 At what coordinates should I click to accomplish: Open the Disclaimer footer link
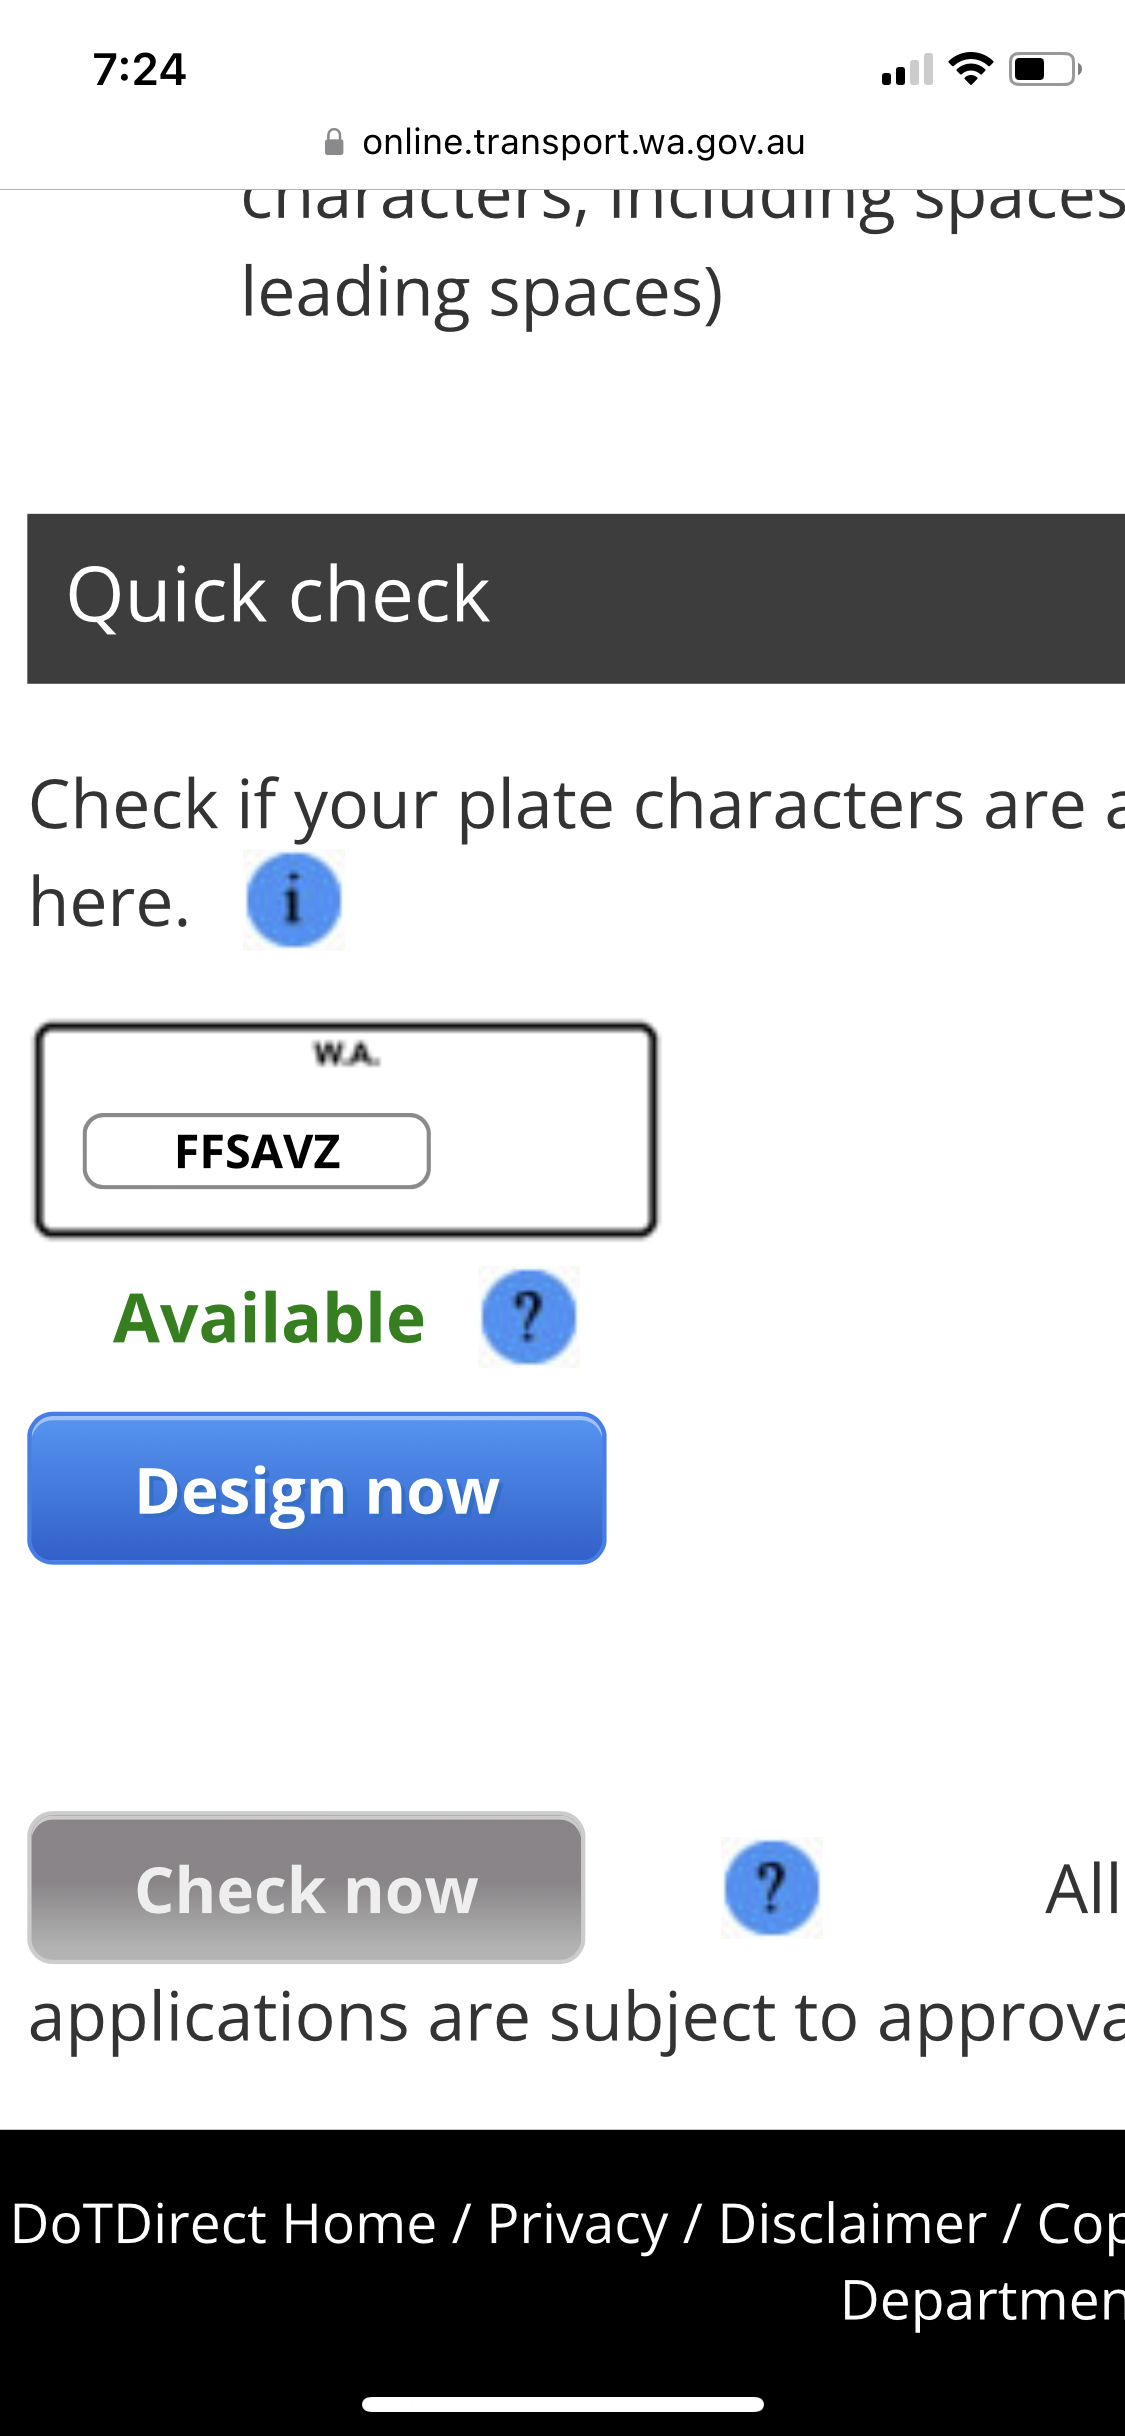(x=852, y=2225)
